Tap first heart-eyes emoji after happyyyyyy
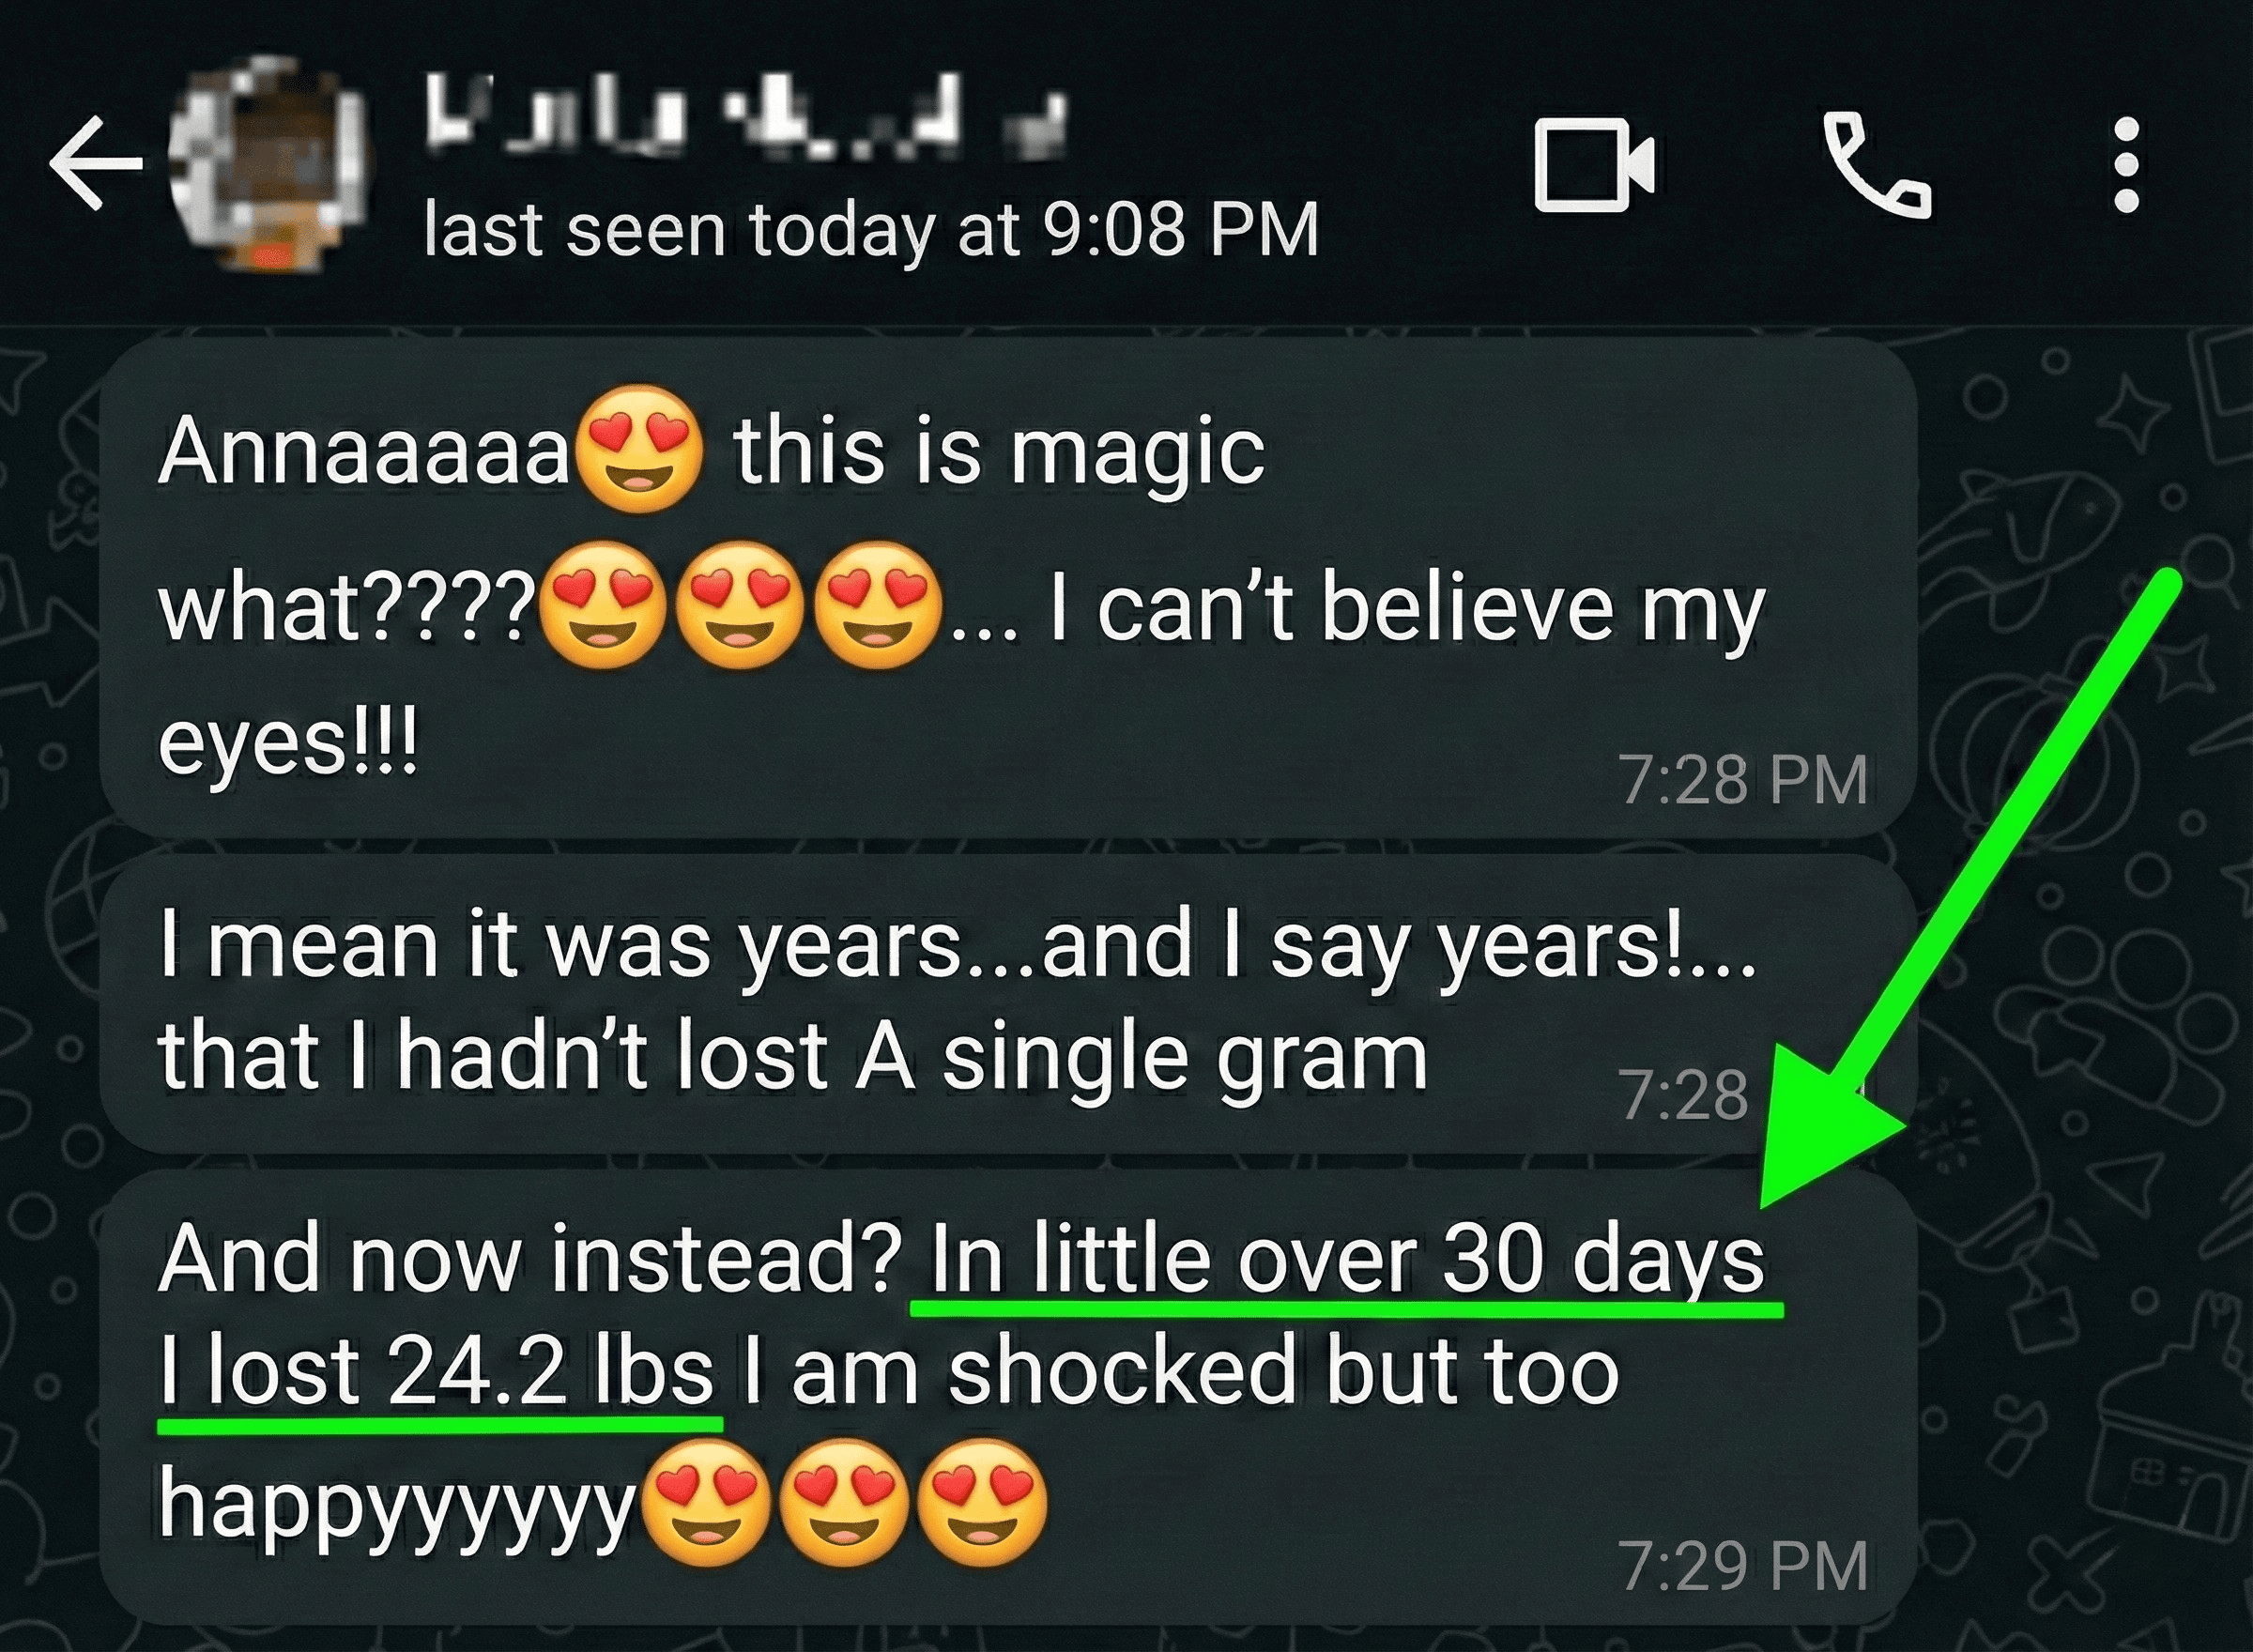2253x1652 pixels. click(707, 1503)
